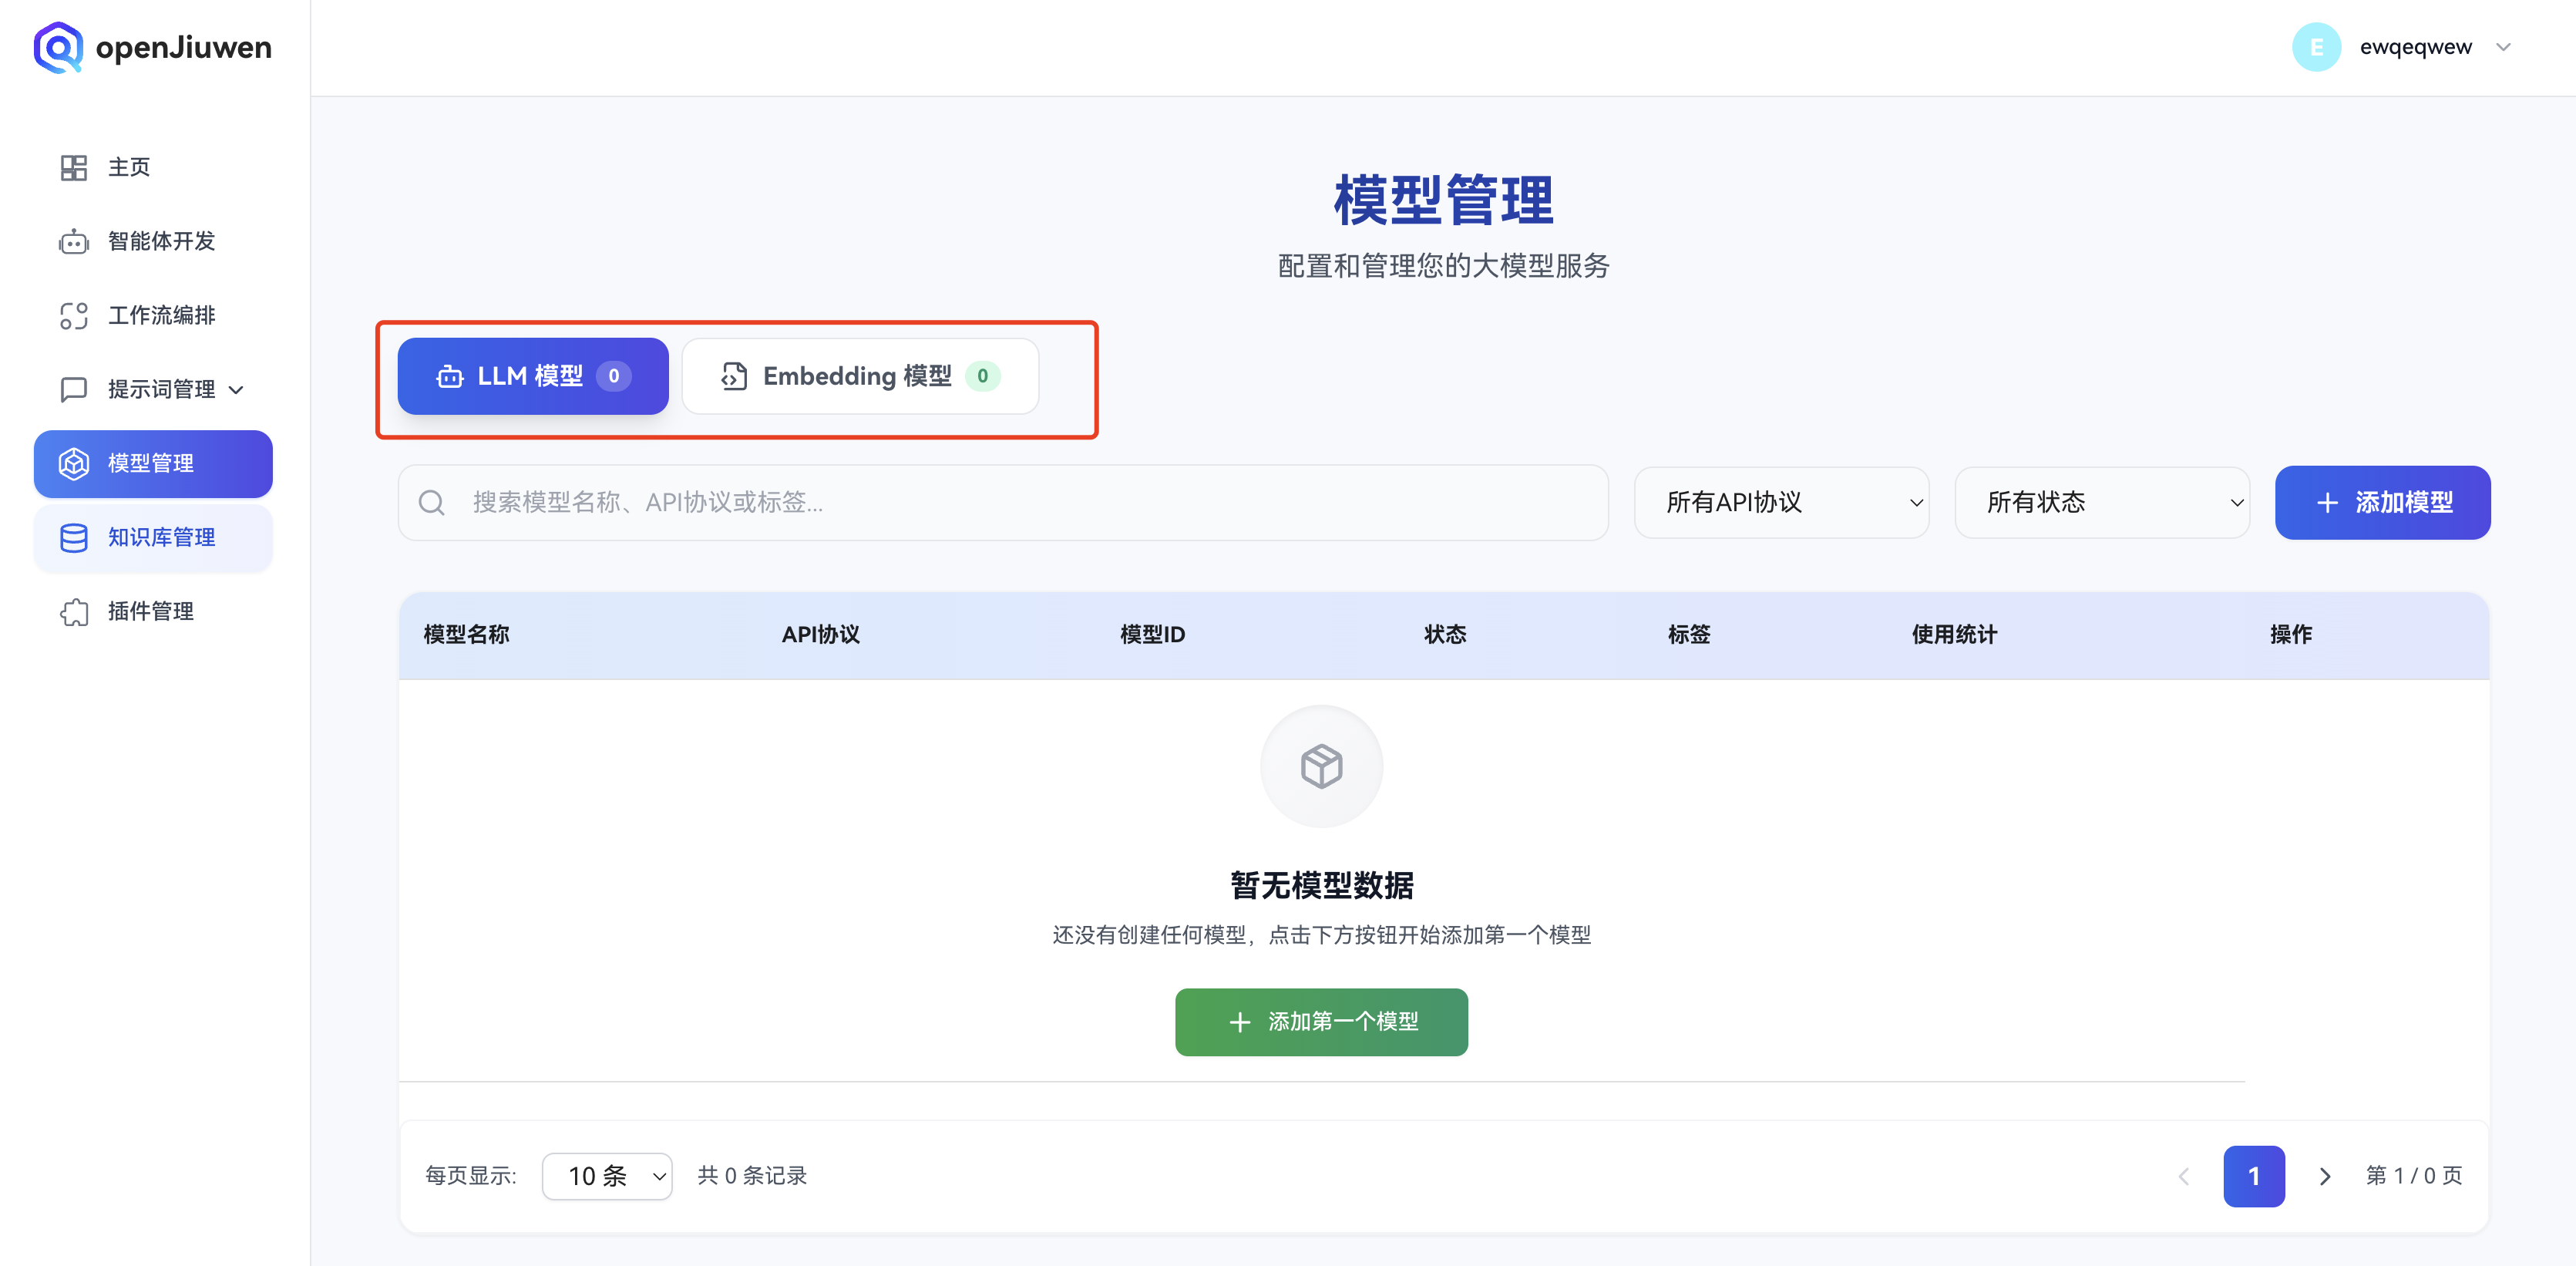The width and height of the screenshot is (2576, 1266).
Task: Expand the 提示词管理 chevron
Action: pyautogui.click(x=236, y=389)
